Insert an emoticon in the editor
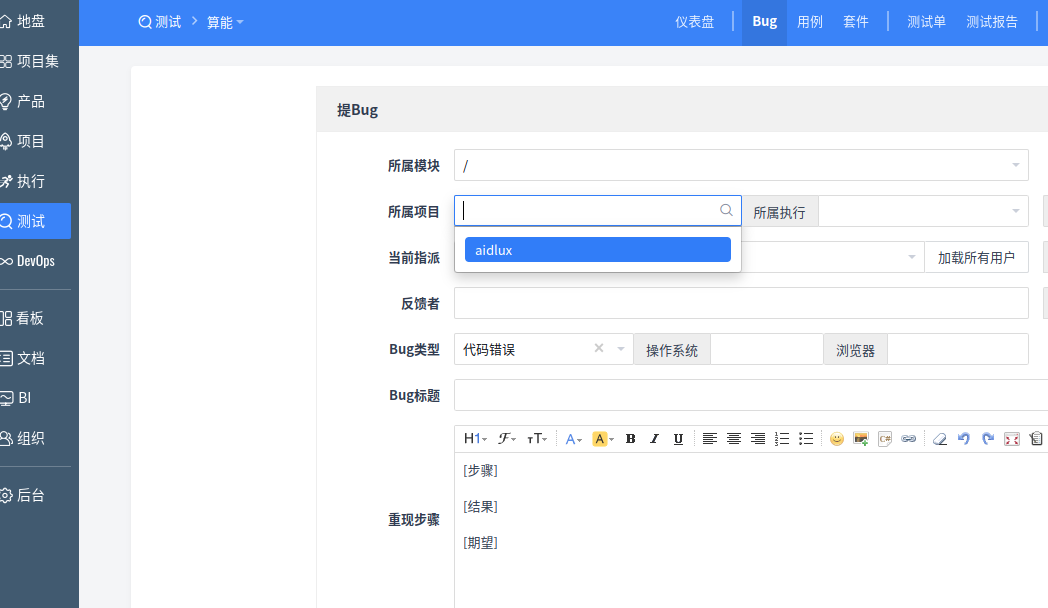 point(837,439)
